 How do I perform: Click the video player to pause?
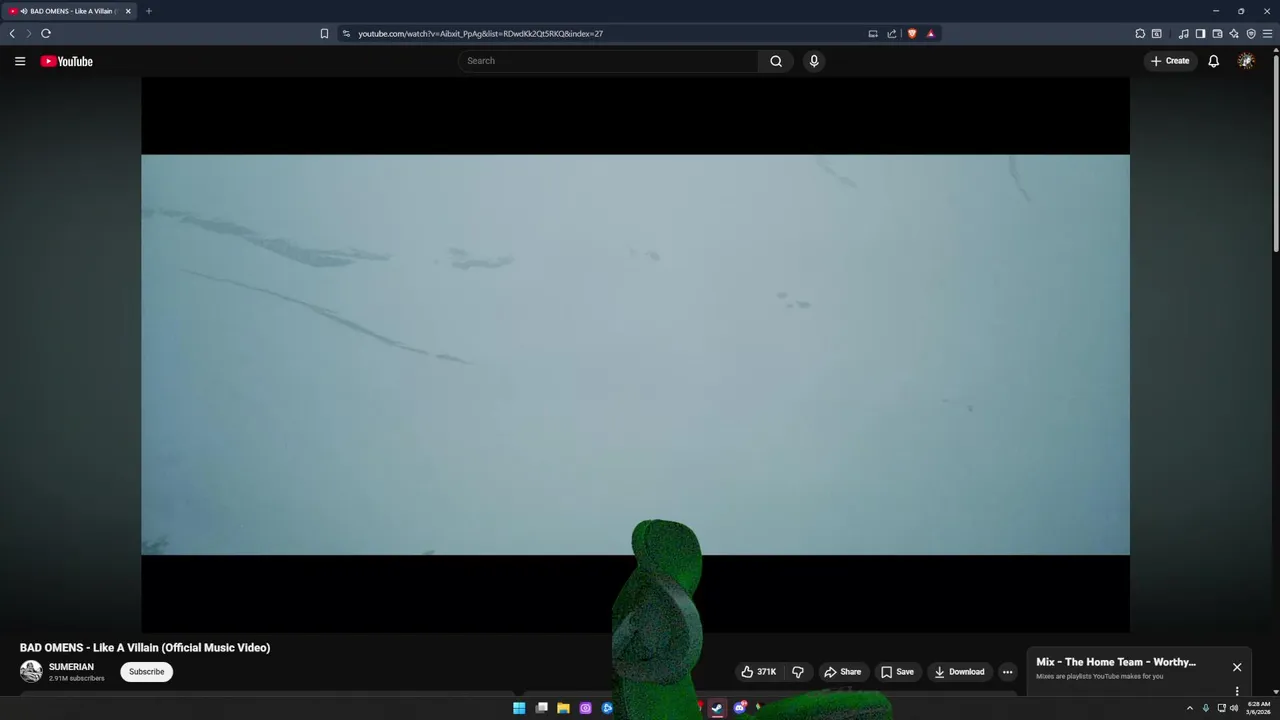coord(635,355)
